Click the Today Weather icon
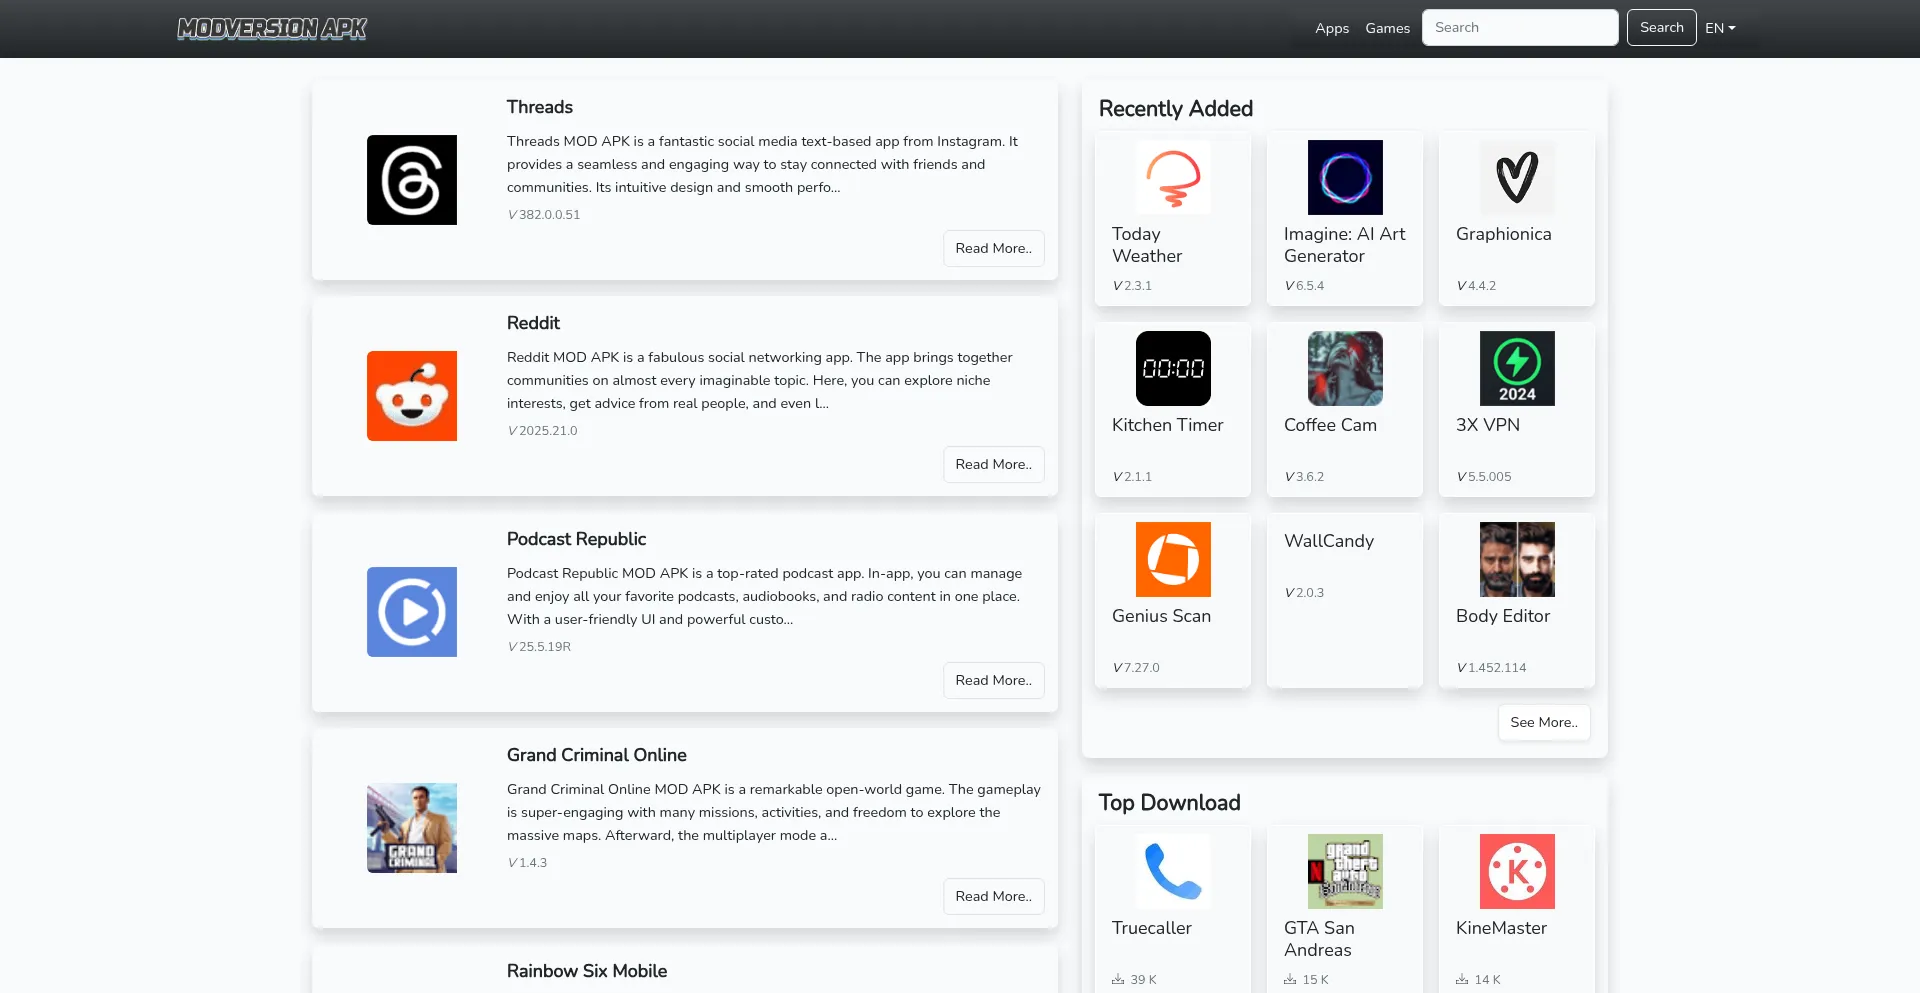 pos(1172,177)
